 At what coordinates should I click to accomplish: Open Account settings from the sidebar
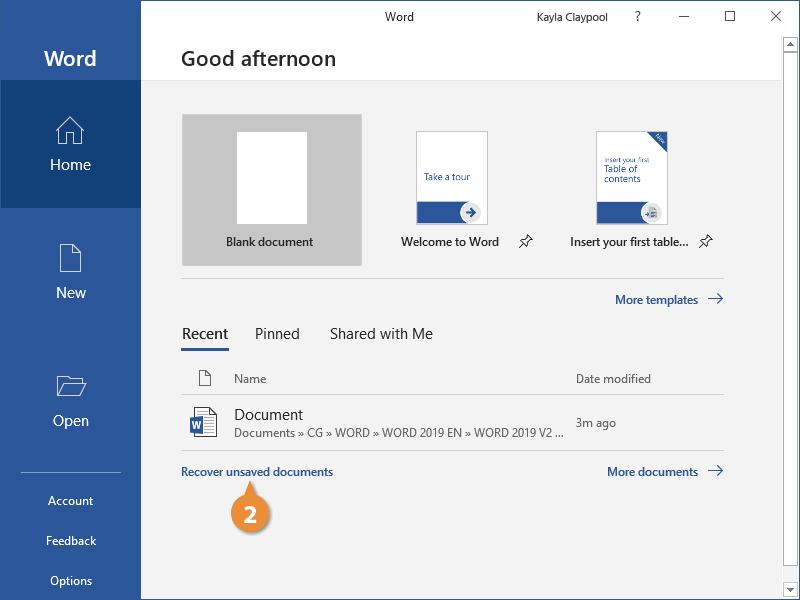pos(70,500)
